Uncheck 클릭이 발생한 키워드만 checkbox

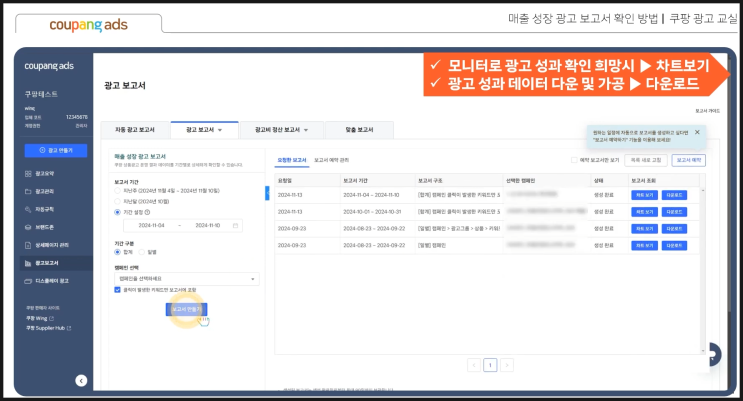pyautogui.click(x=117, y=290)
